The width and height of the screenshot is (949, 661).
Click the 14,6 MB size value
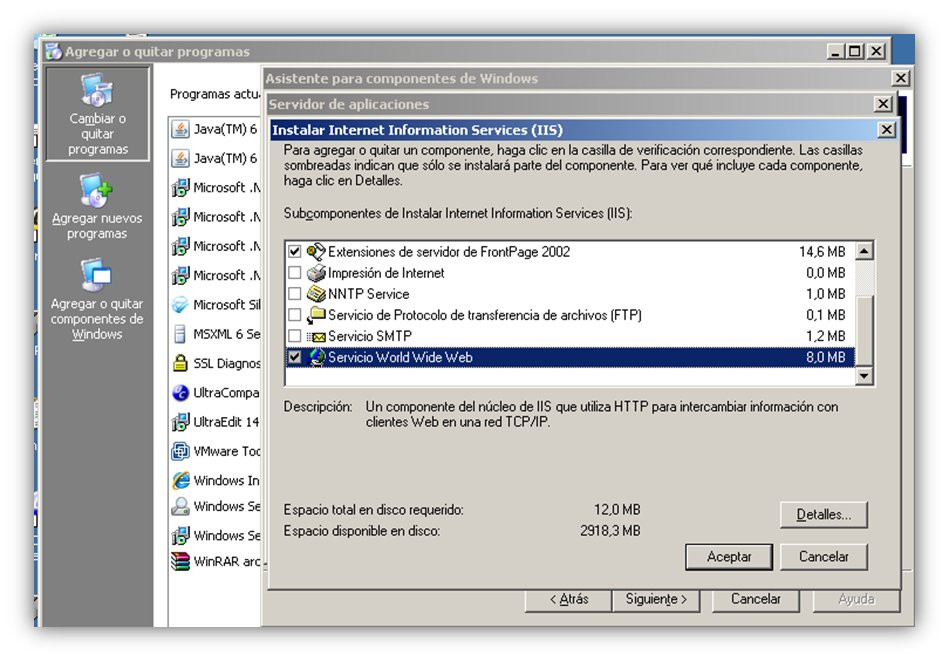click(x=822, y=252)
